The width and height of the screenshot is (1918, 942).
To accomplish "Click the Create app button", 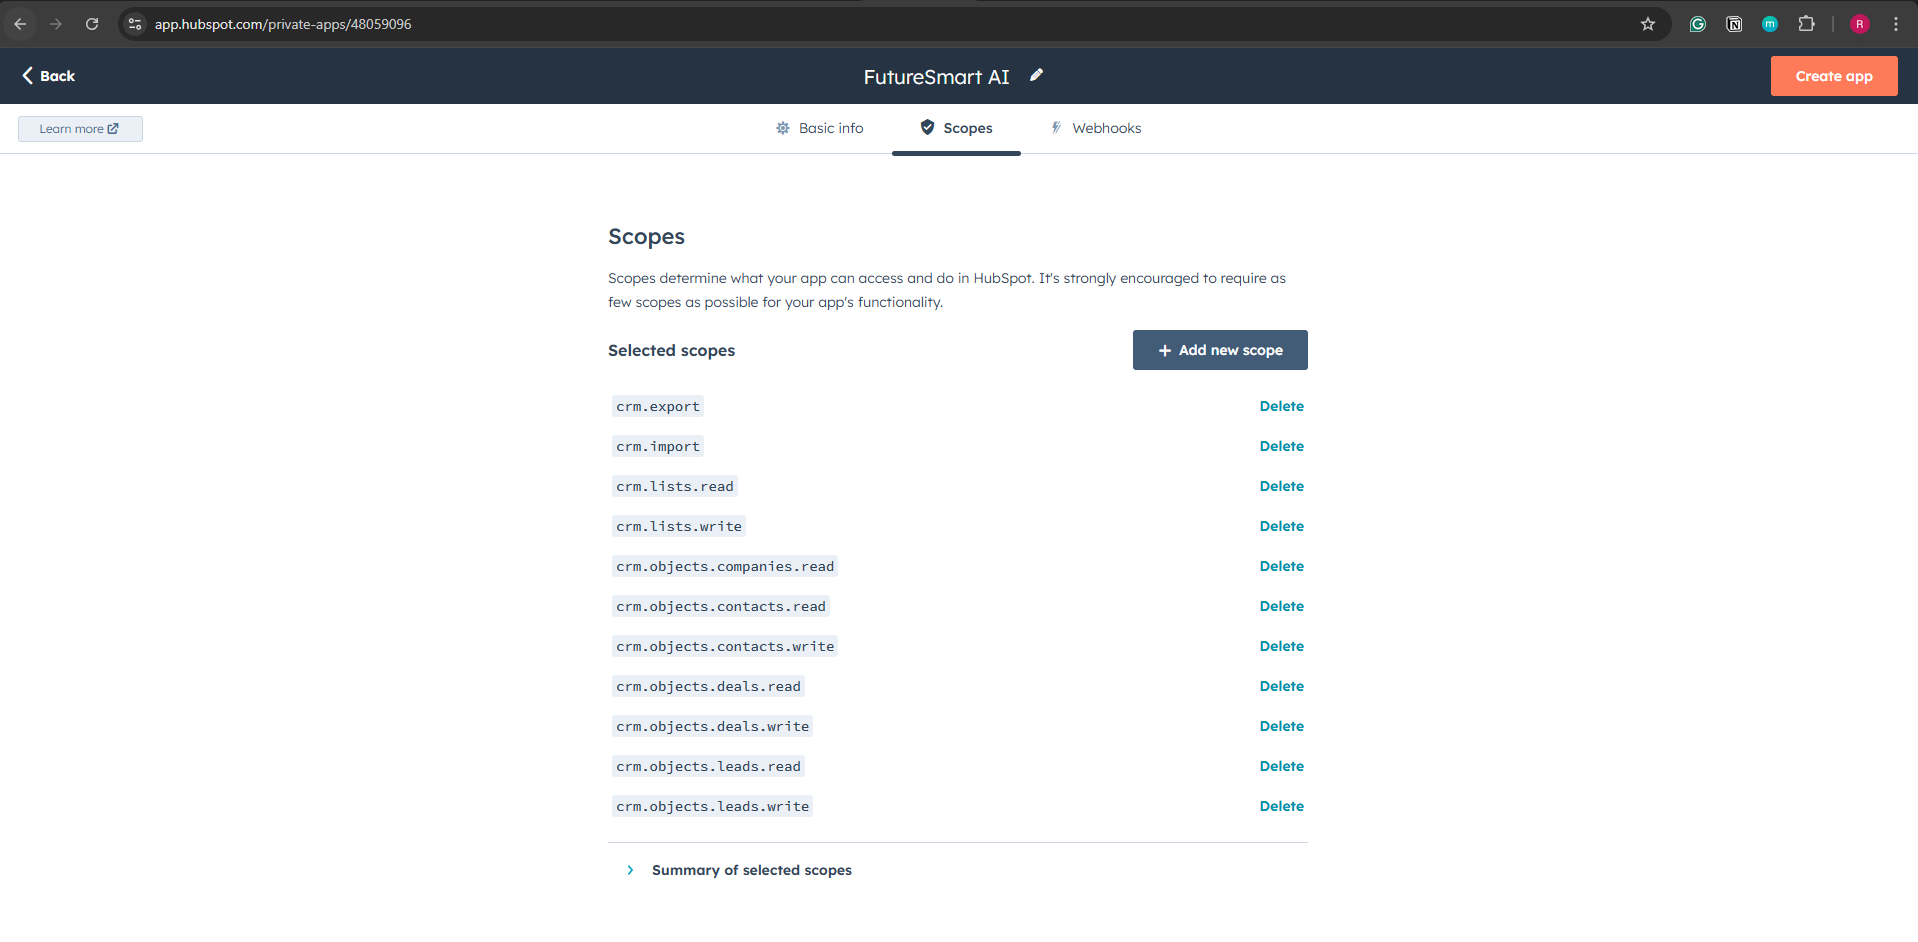I will click(1834, 76).
